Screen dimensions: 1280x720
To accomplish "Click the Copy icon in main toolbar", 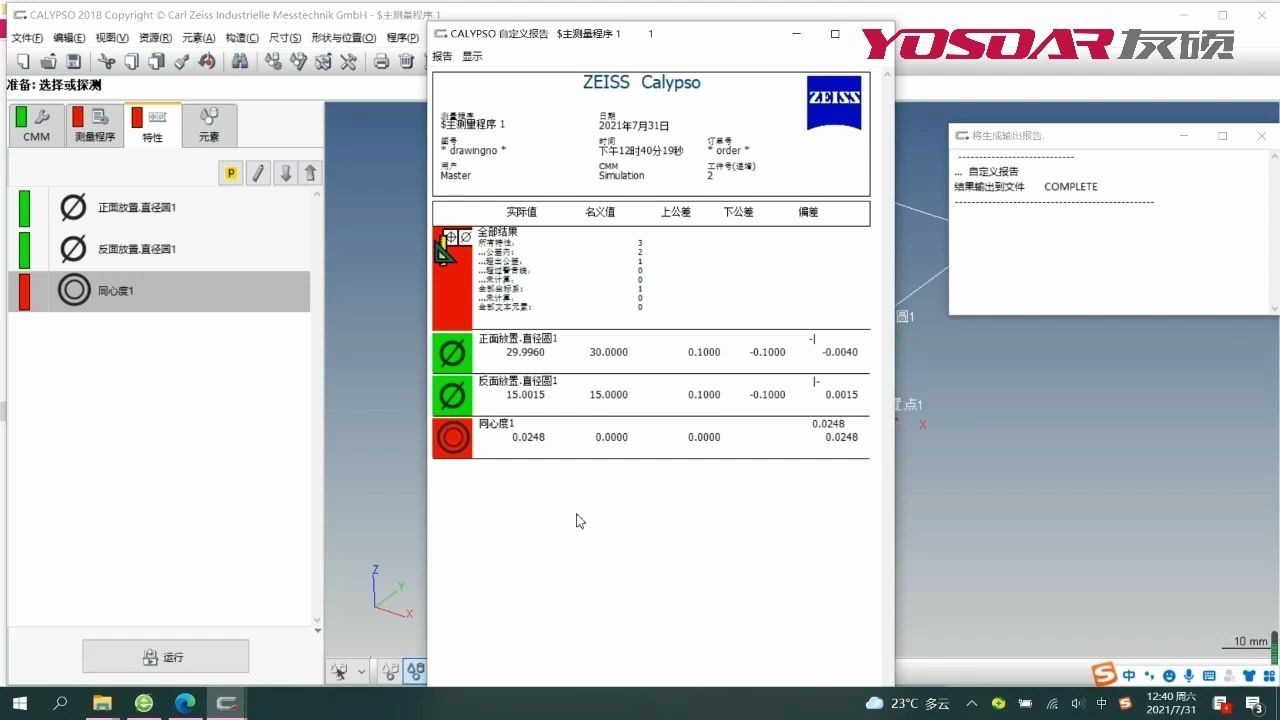I will click(x=131, y=62).
